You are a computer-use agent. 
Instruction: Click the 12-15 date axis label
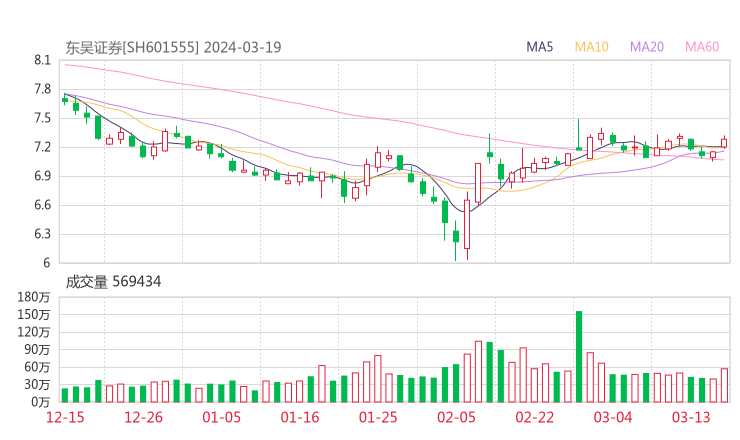65,417
